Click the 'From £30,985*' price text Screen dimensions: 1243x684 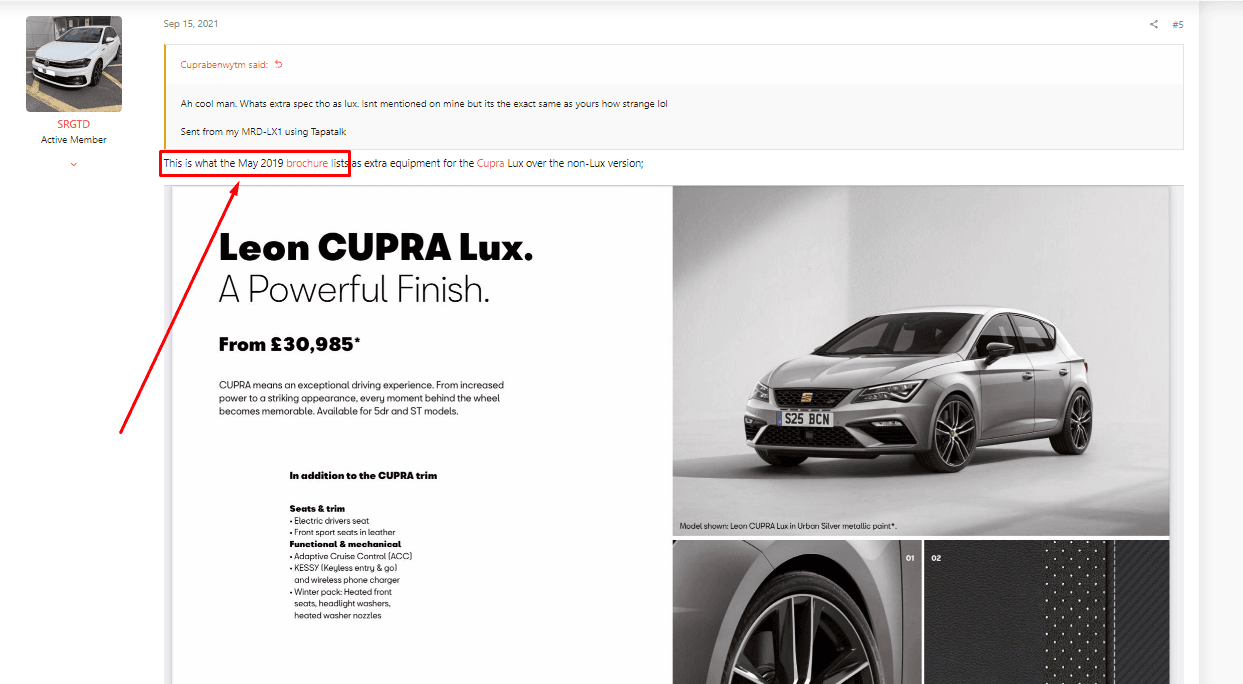point(289,345)
